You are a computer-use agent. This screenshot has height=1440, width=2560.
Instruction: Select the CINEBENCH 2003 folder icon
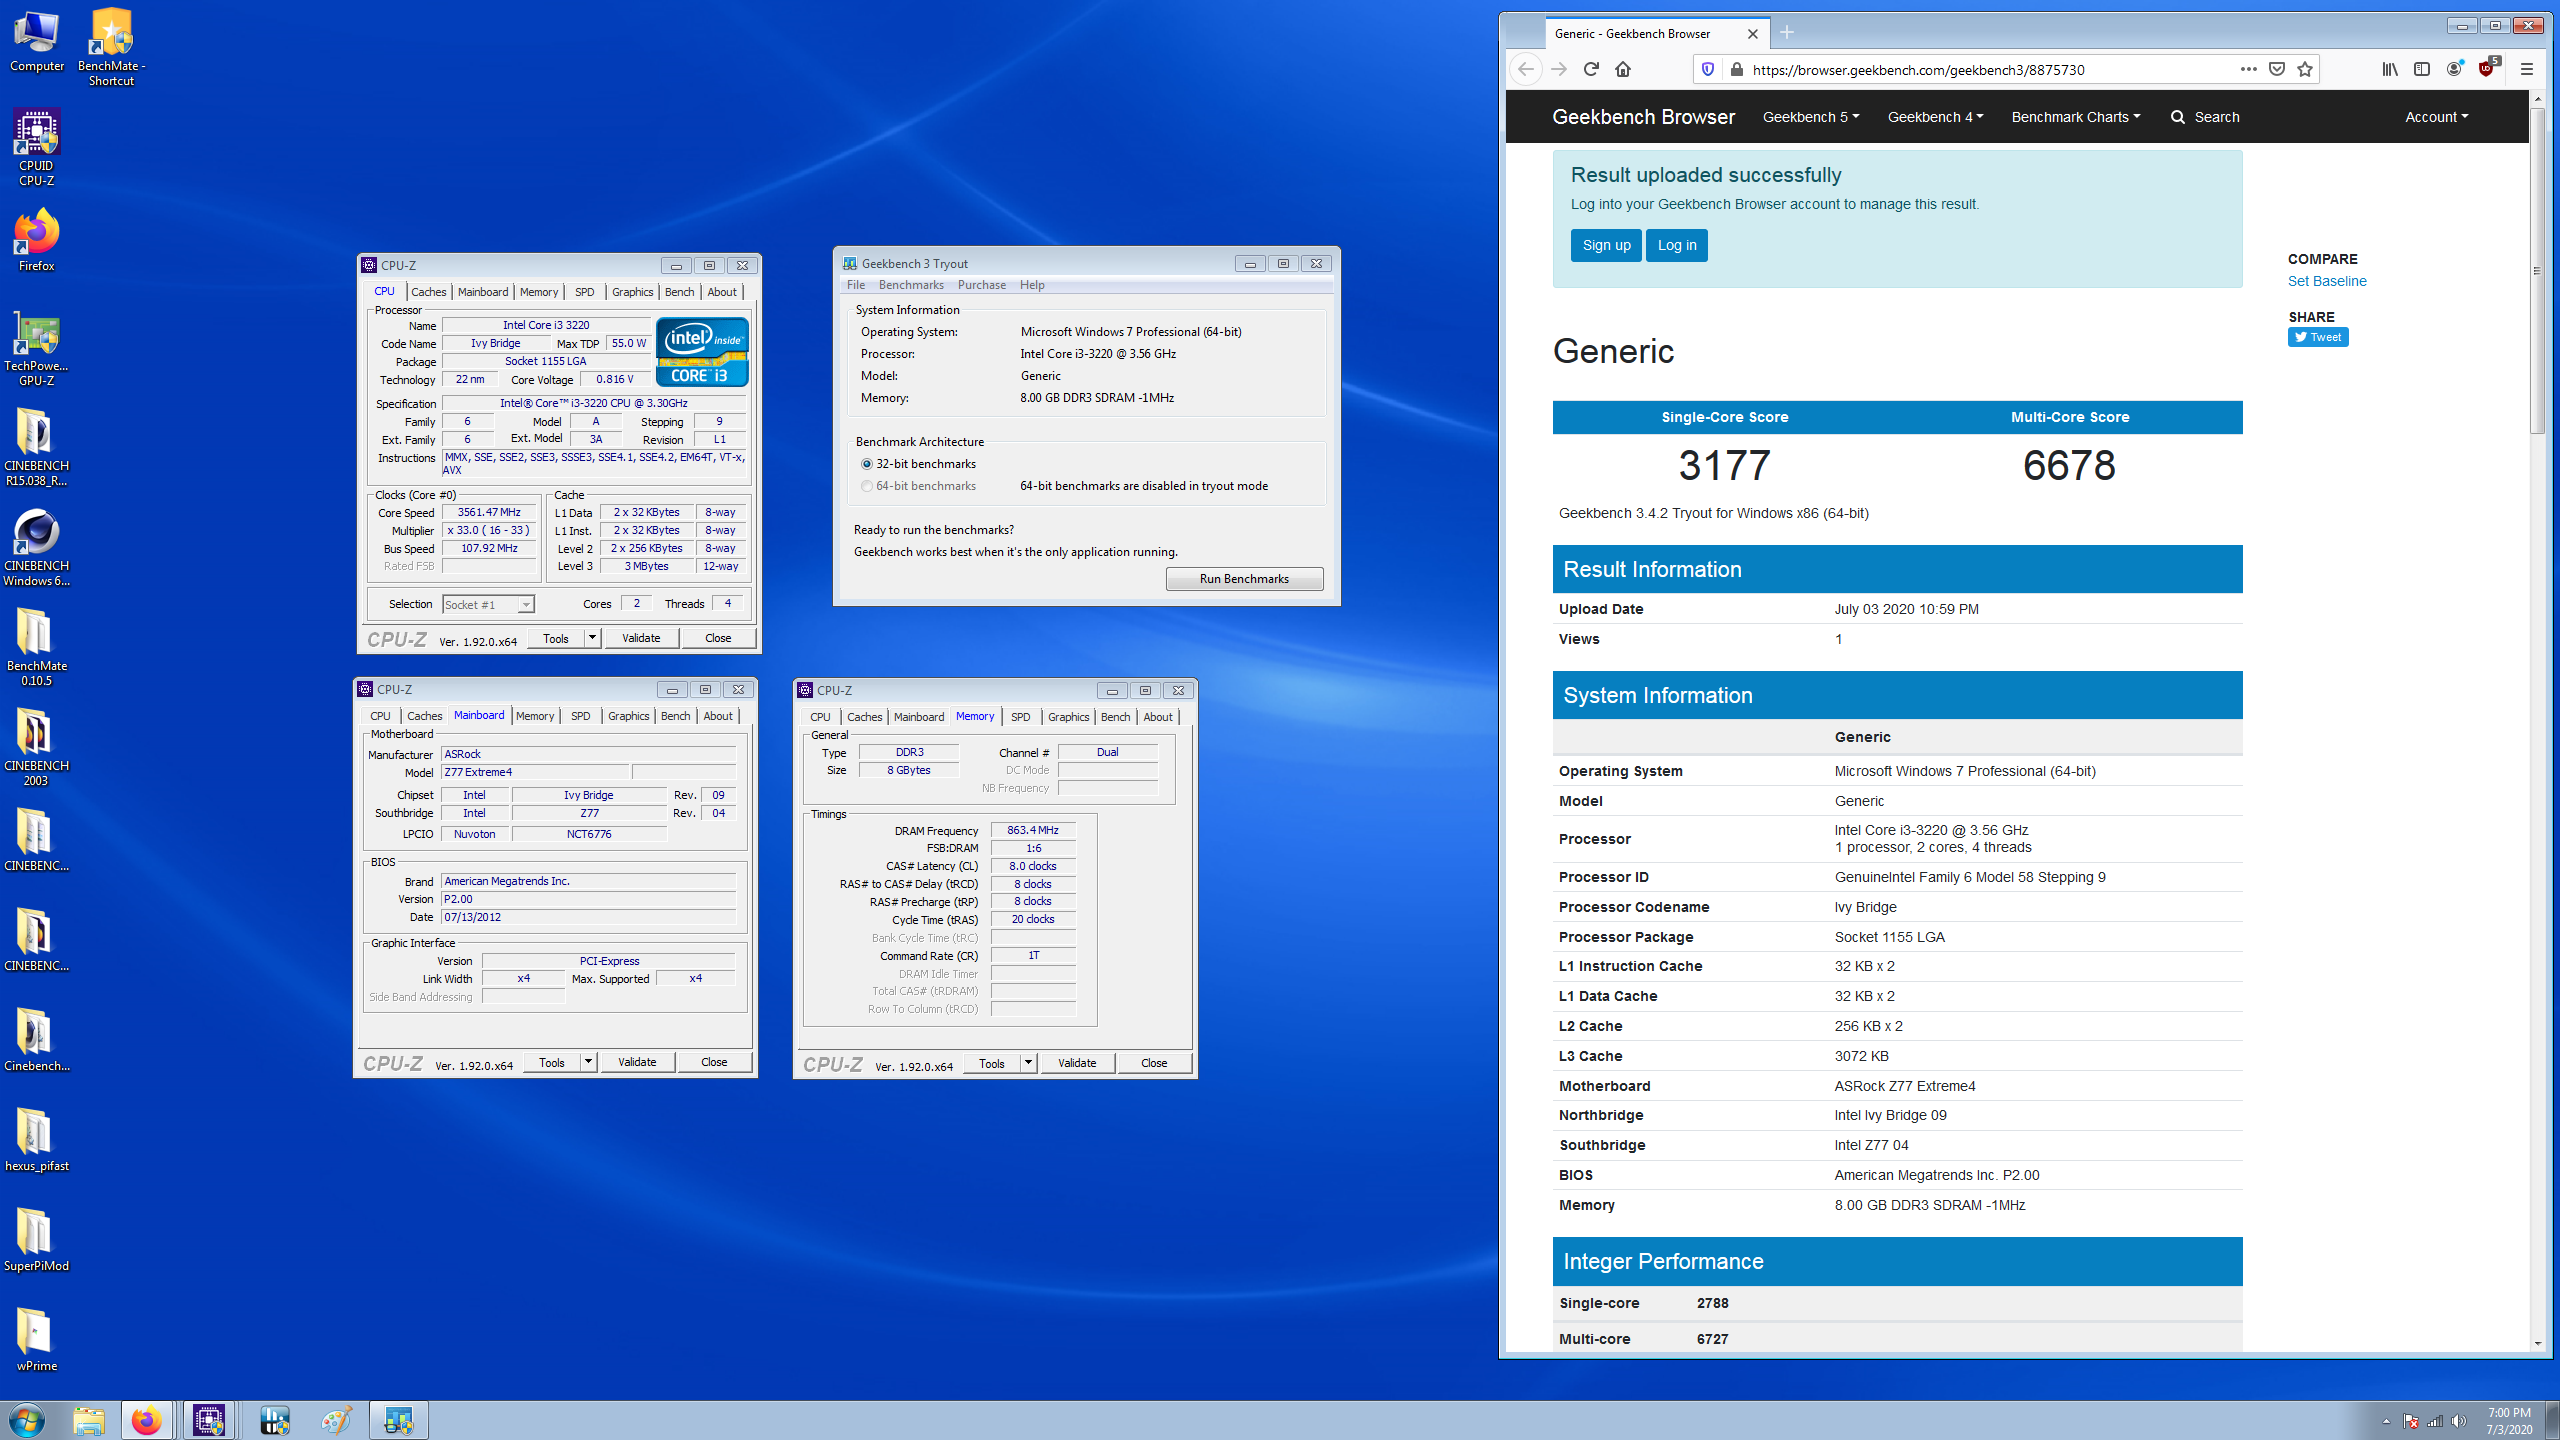pos(37,747)
